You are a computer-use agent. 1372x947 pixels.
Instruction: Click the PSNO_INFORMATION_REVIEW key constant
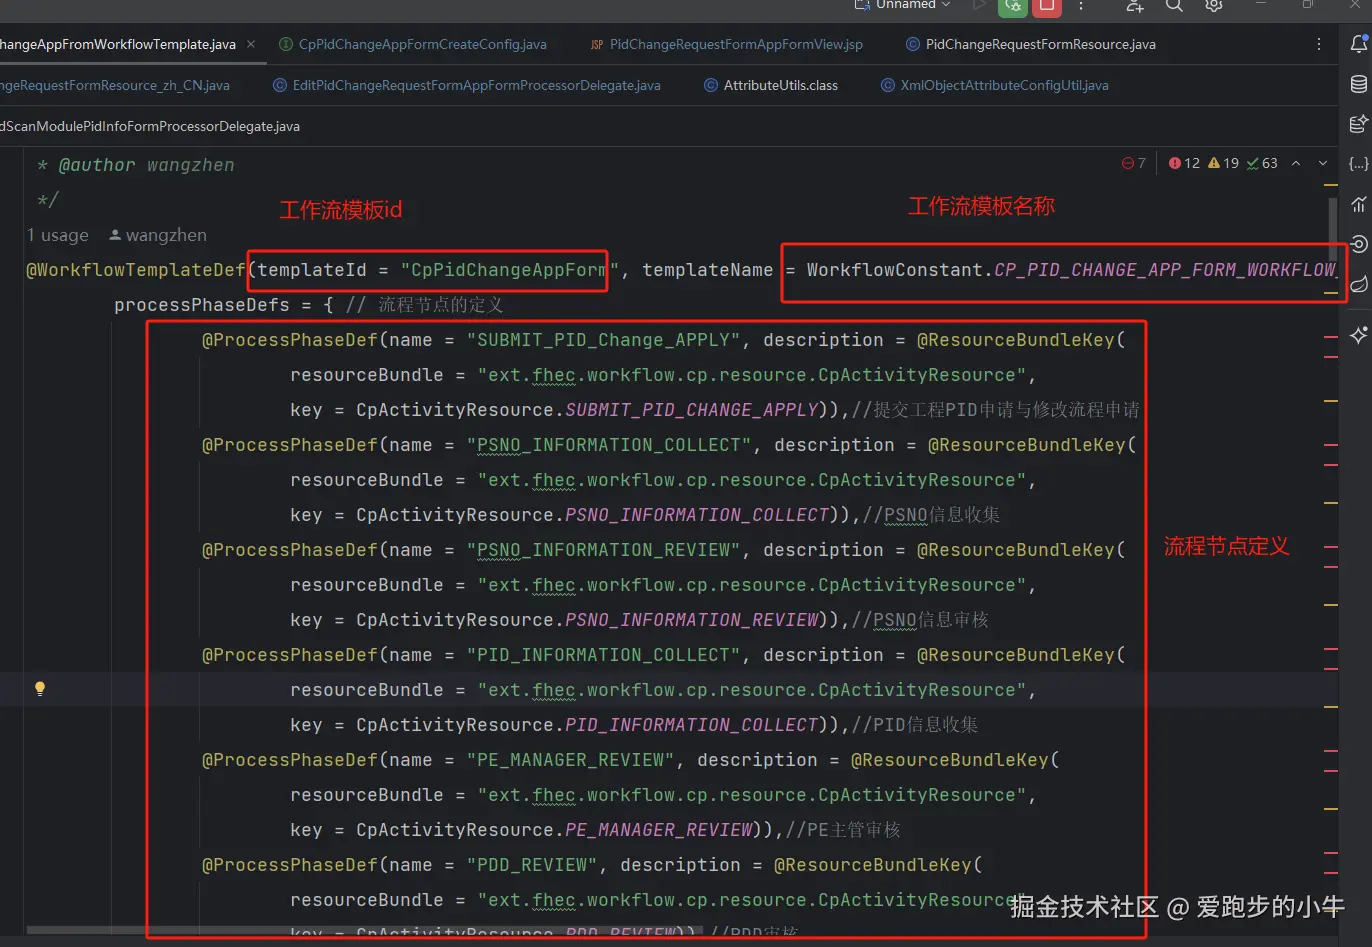692,620
